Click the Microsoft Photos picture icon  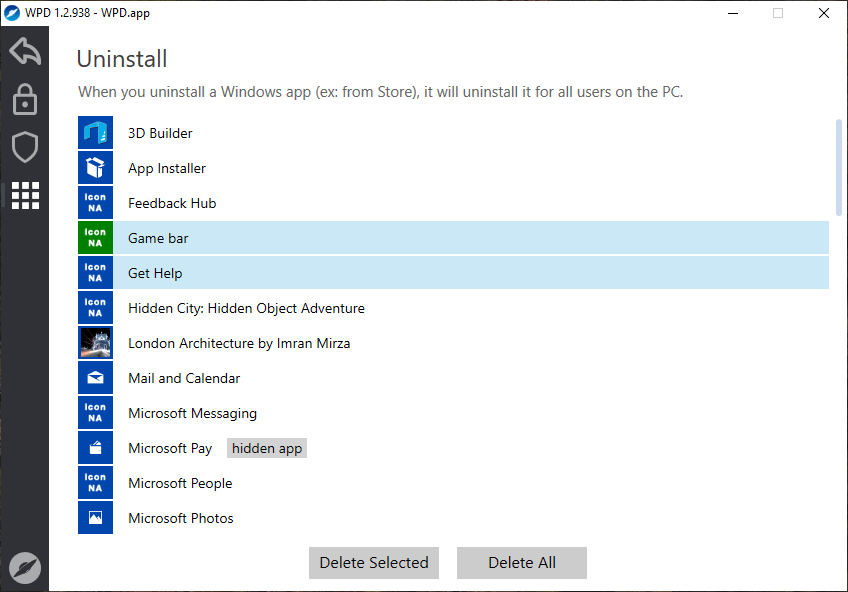[95, 518]
